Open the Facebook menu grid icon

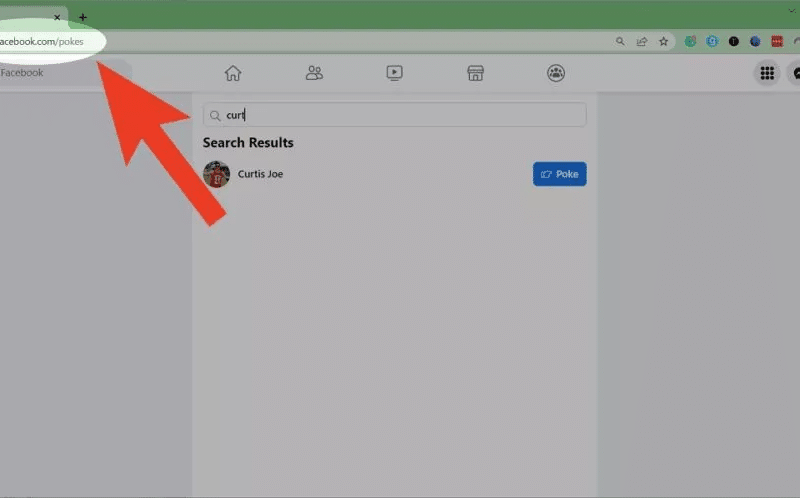[x=767, y=73]
